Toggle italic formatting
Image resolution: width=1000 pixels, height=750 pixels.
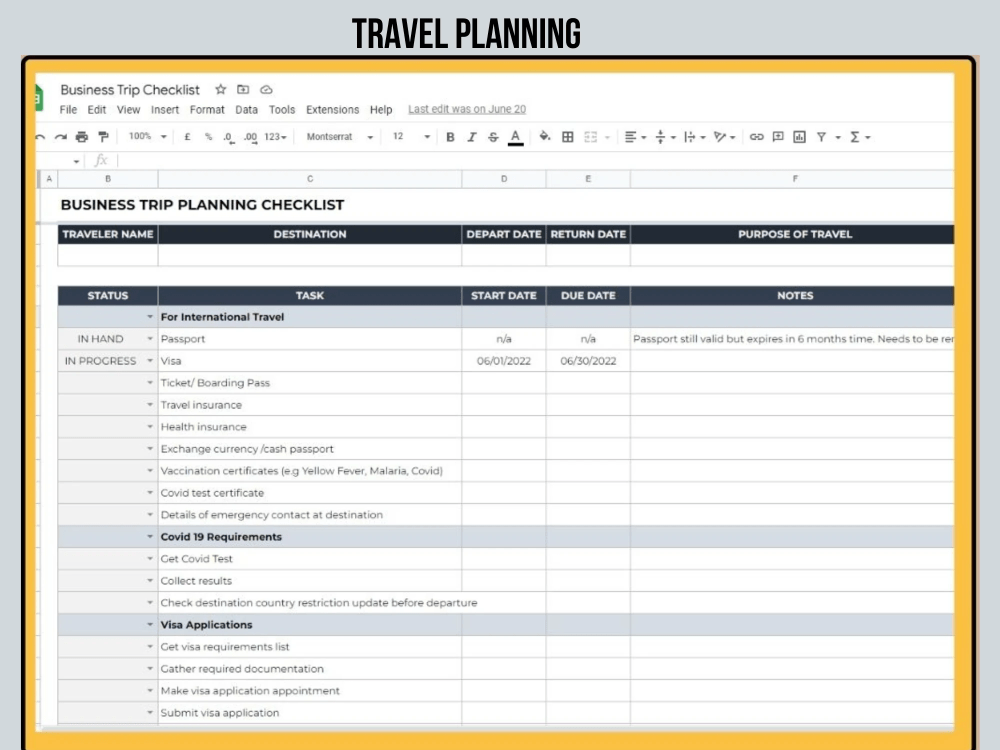pyautogui.click(x=472, y=136)
